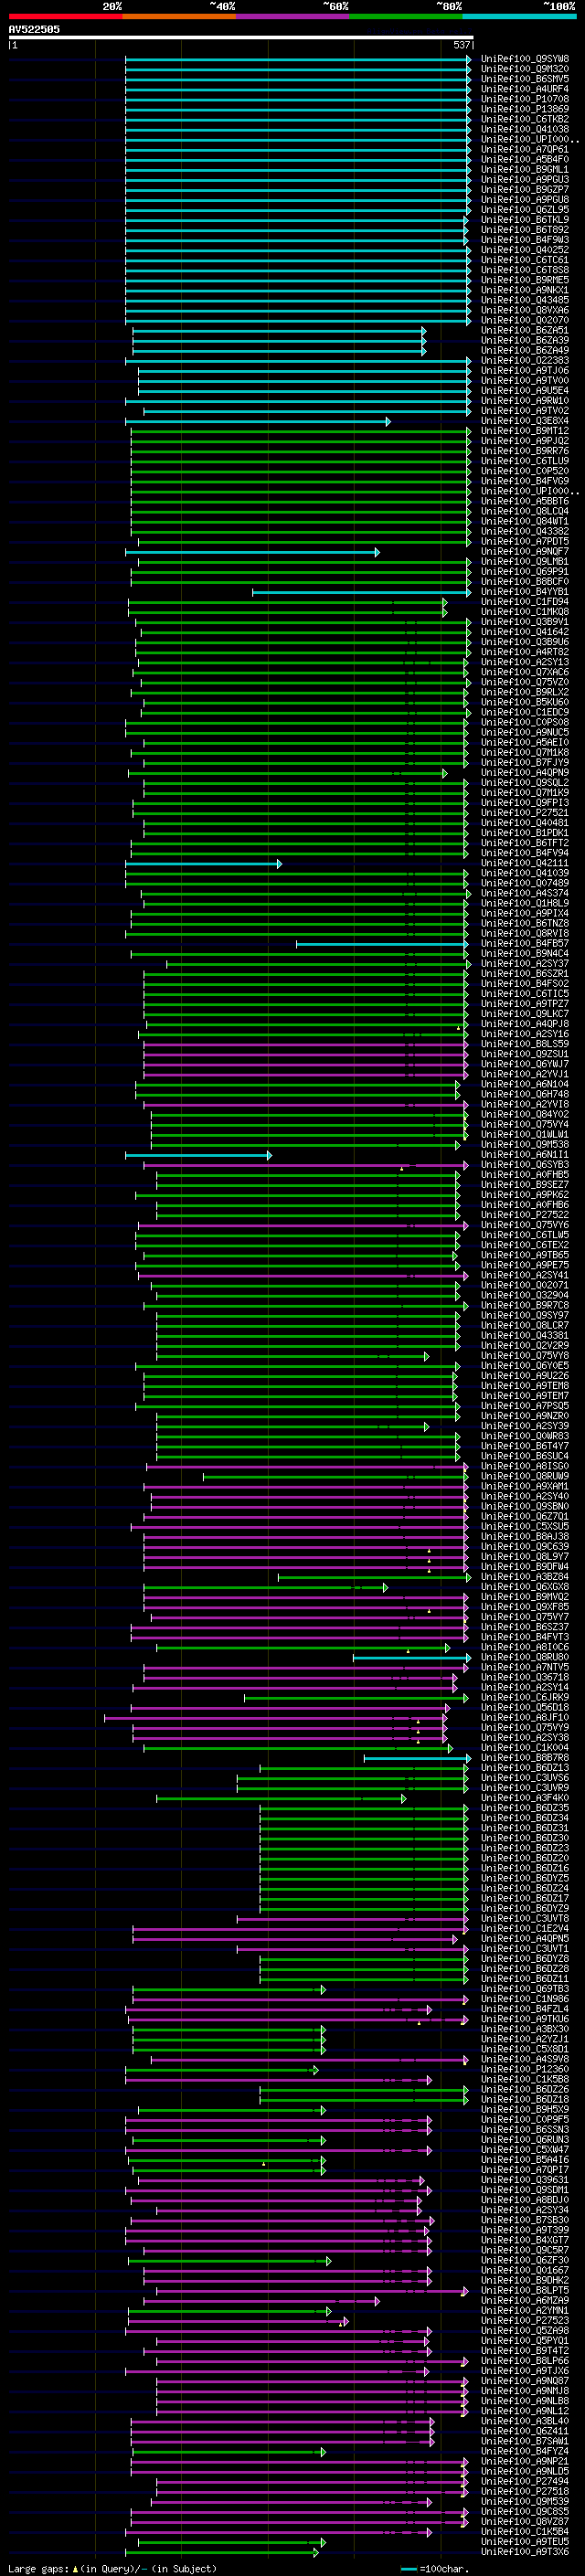Open the UniRef100_P10708 hit
The width and height of the screenshot is (585, 2576).
tap(525, 99)
